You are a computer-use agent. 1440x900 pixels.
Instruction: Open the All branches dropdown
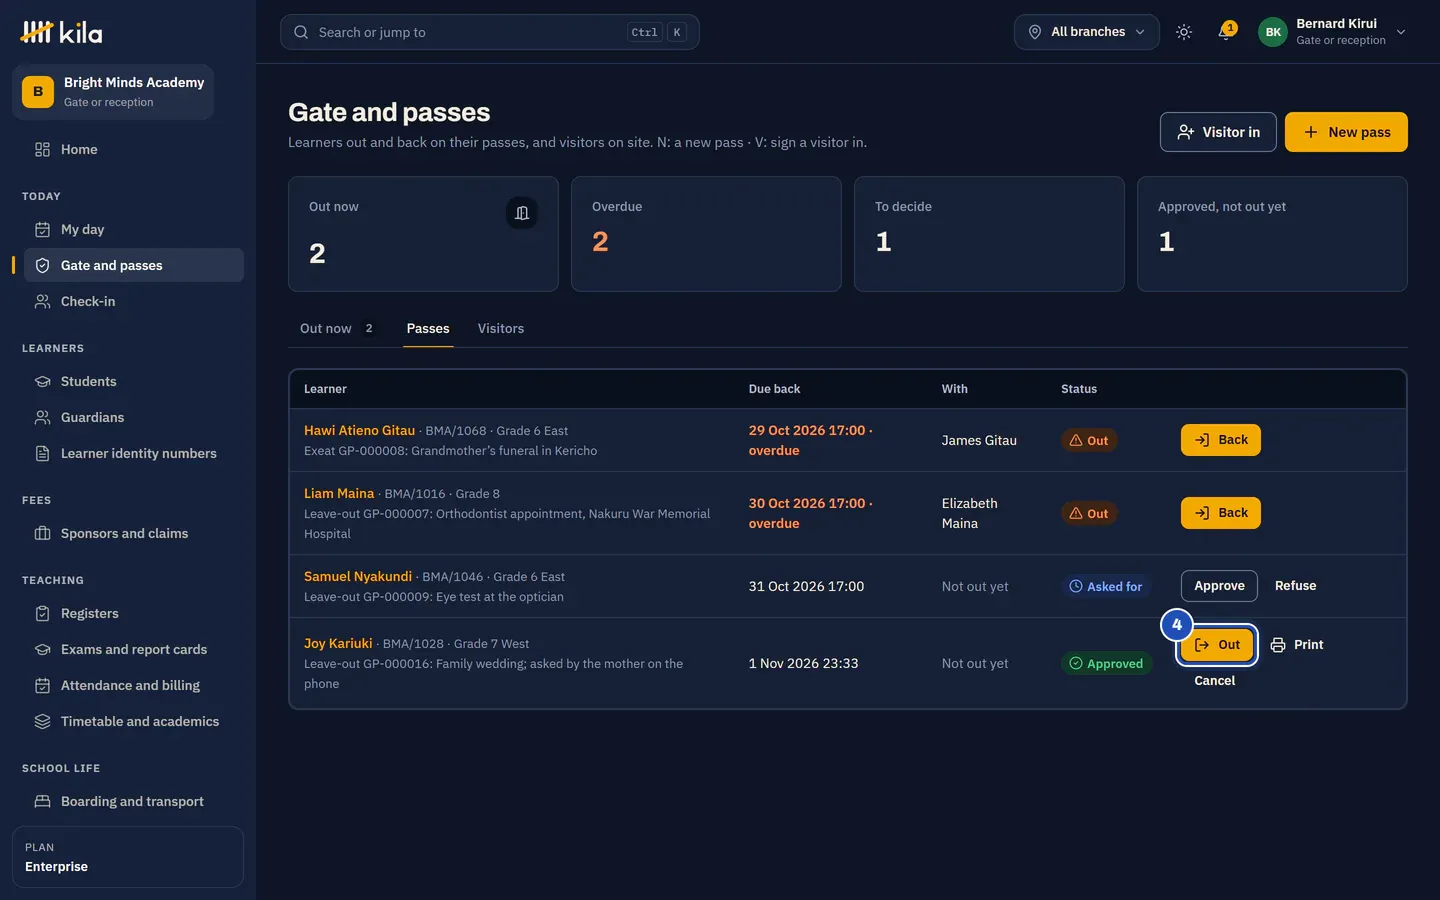pyautogui.click(x=1087, y=32)
